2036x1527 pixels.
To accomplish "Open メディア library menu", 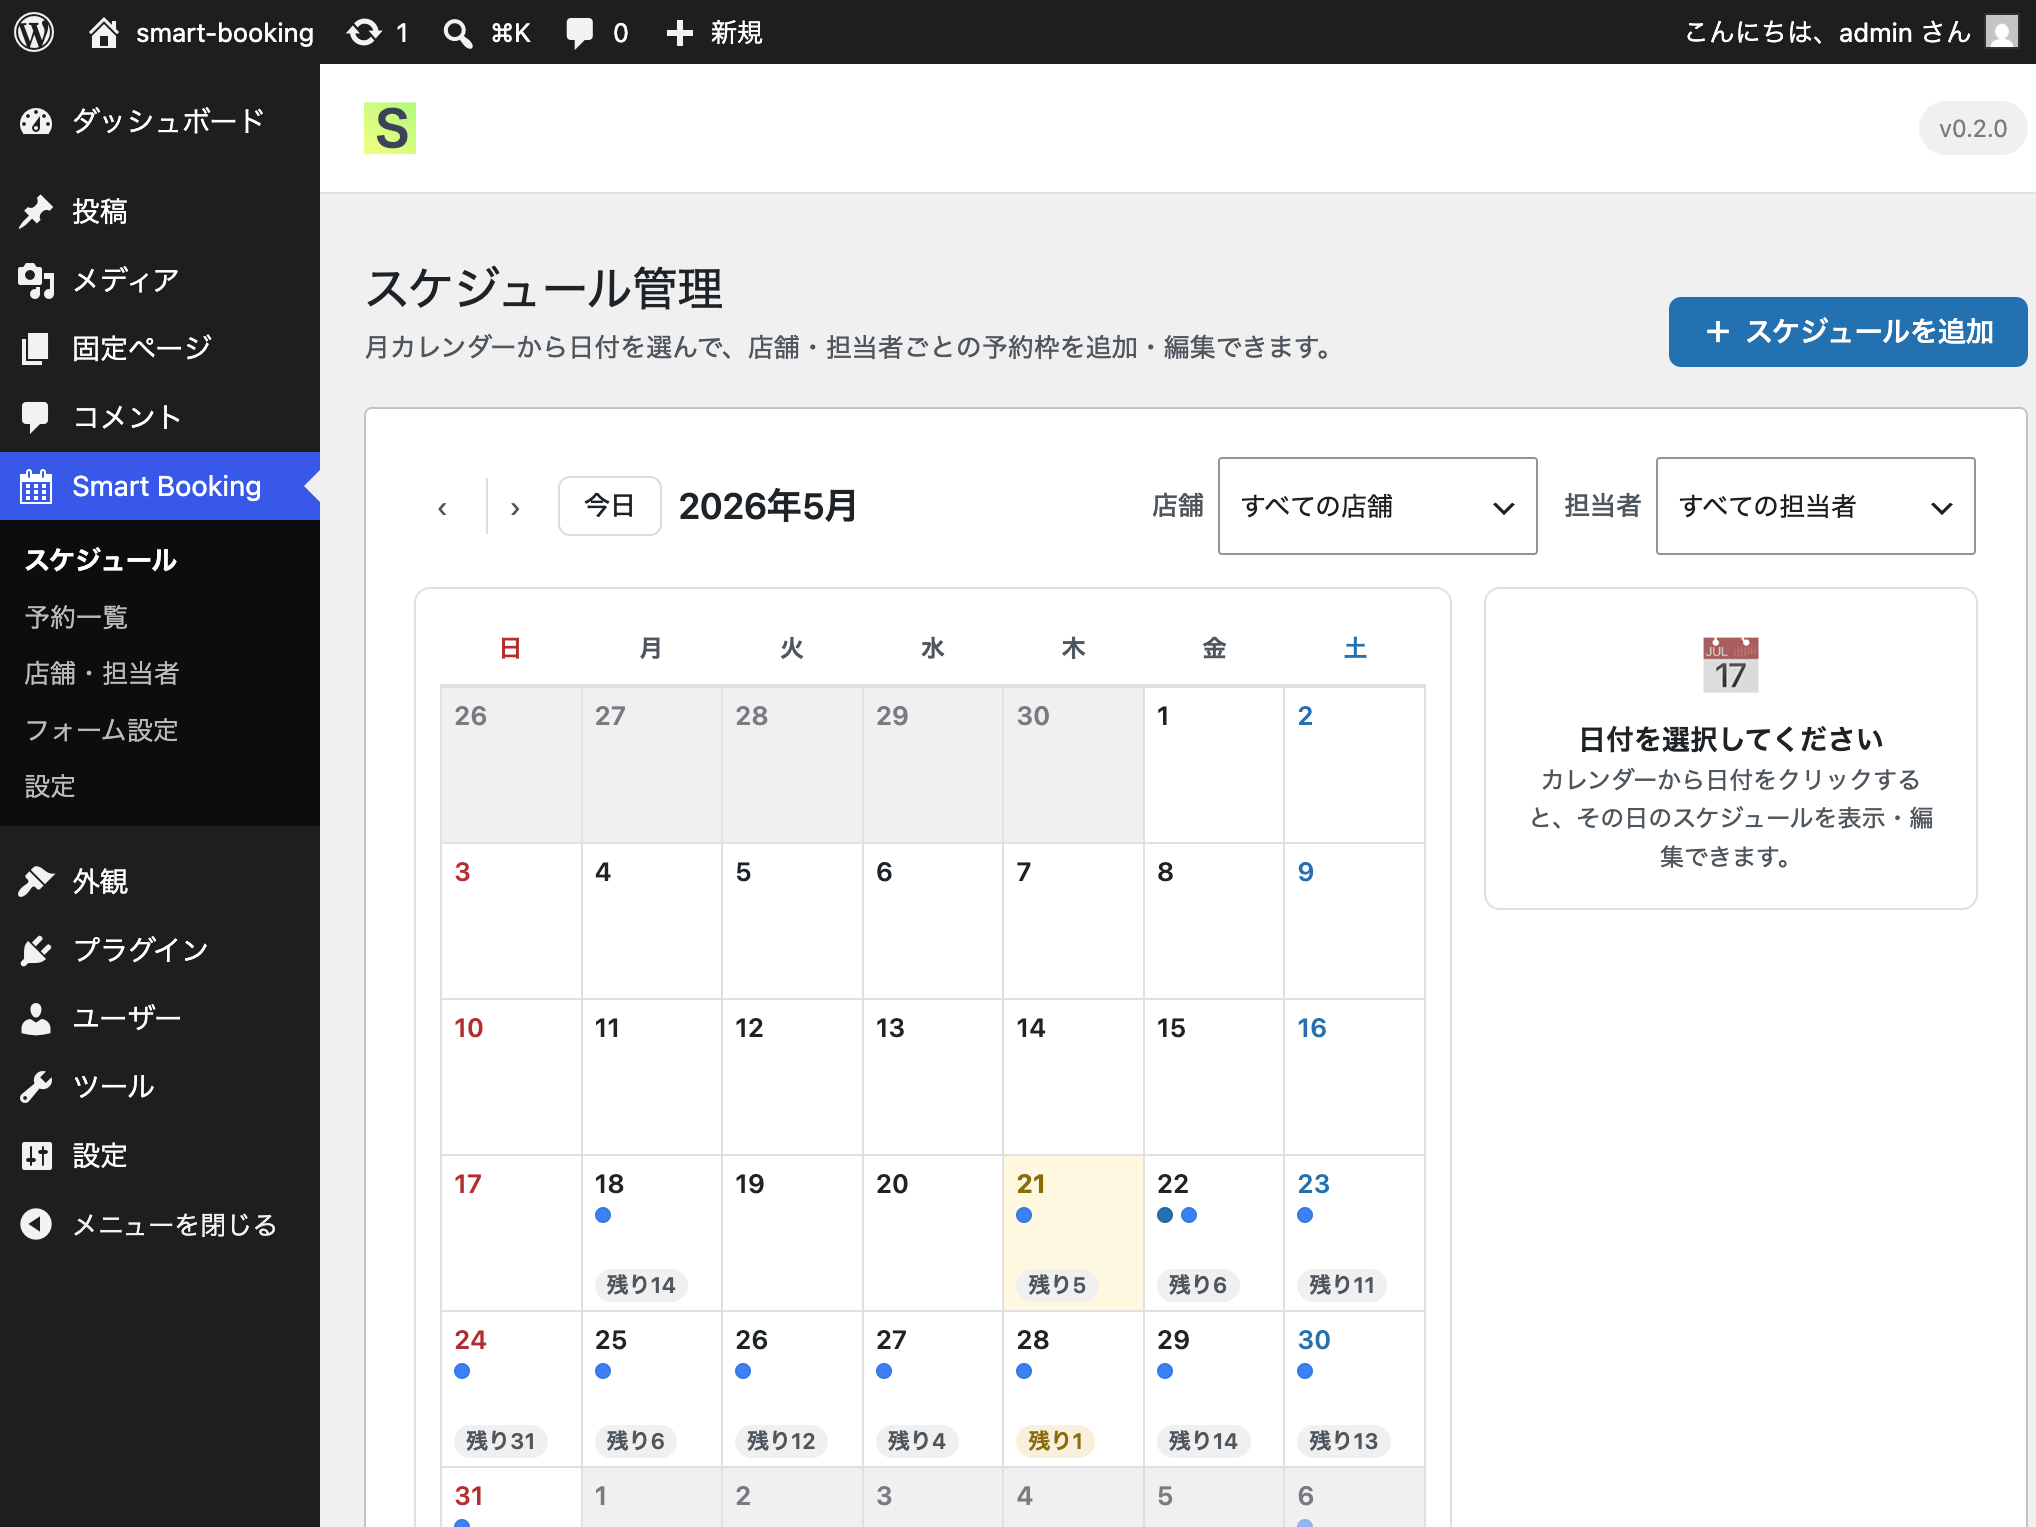I will coord(160,280).
